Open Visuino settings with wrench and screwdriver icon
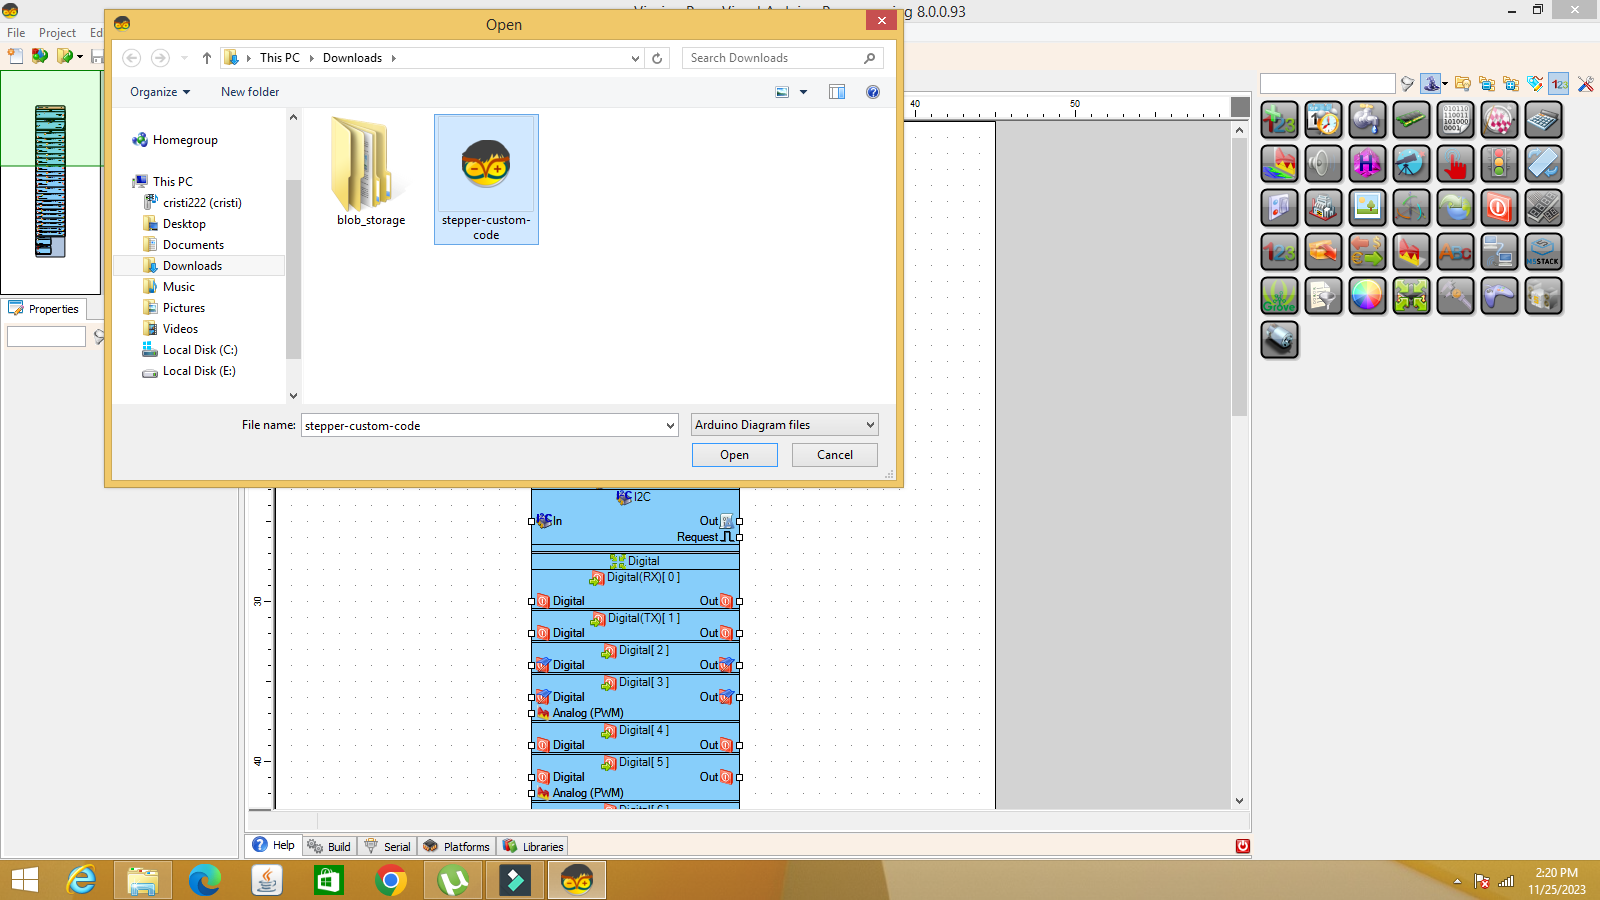Screen dimensions: 1600x900 1585,84
